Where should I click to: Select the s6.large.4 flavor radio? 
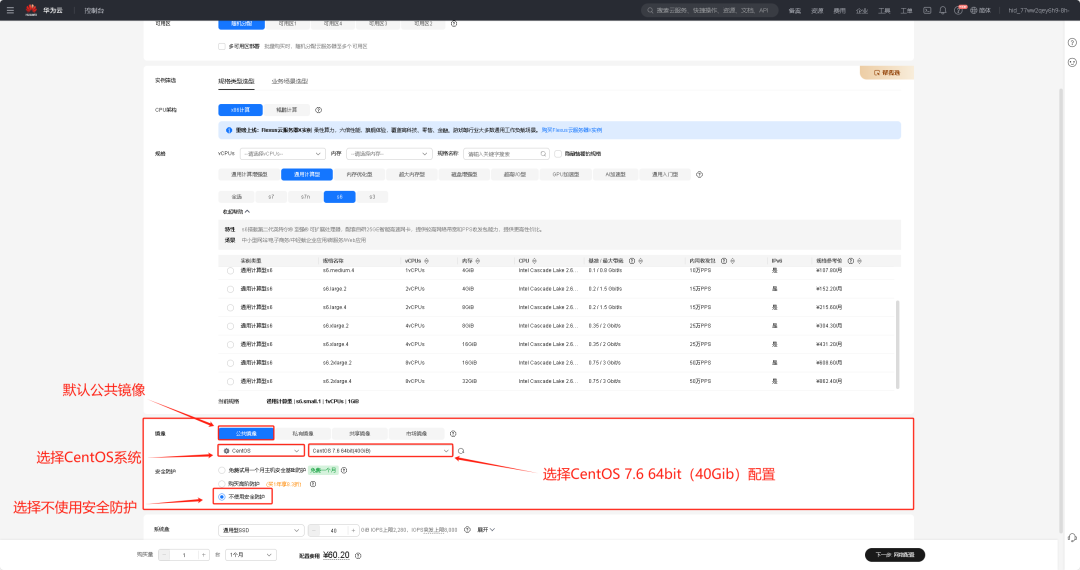230,308
